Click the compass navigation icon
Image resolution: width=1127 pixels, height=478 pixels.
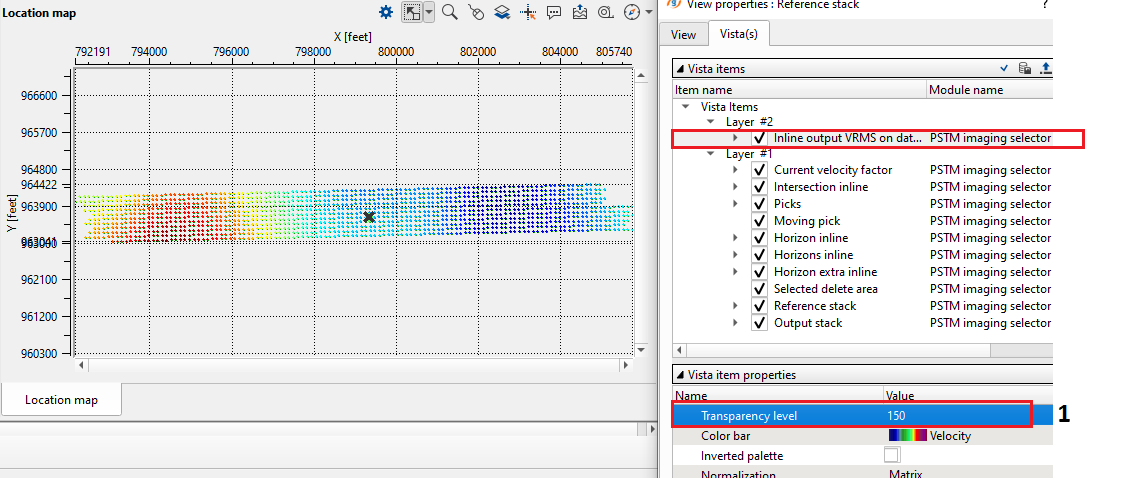point(631,12)
